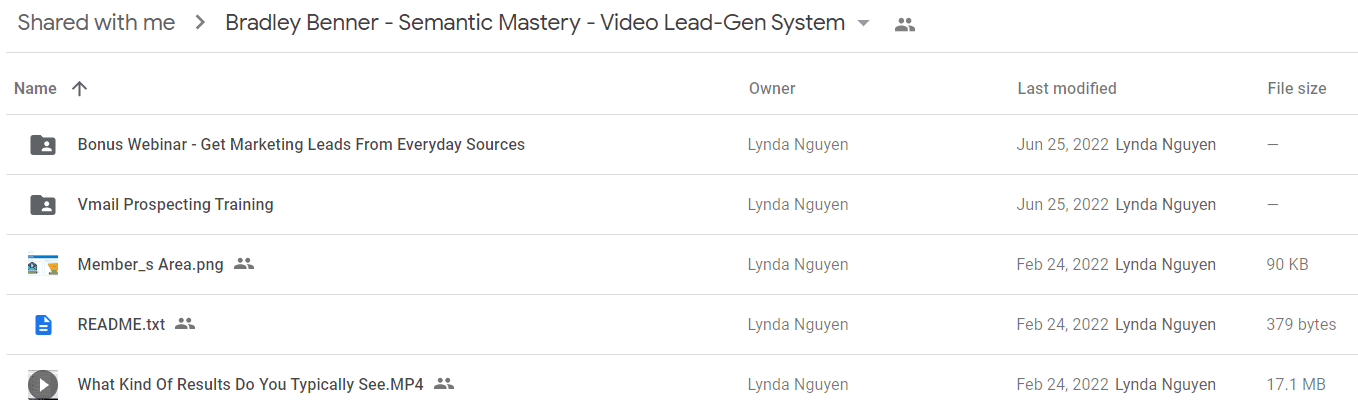
Task: Sort files by the Name column header
Action: coord(35,88)
